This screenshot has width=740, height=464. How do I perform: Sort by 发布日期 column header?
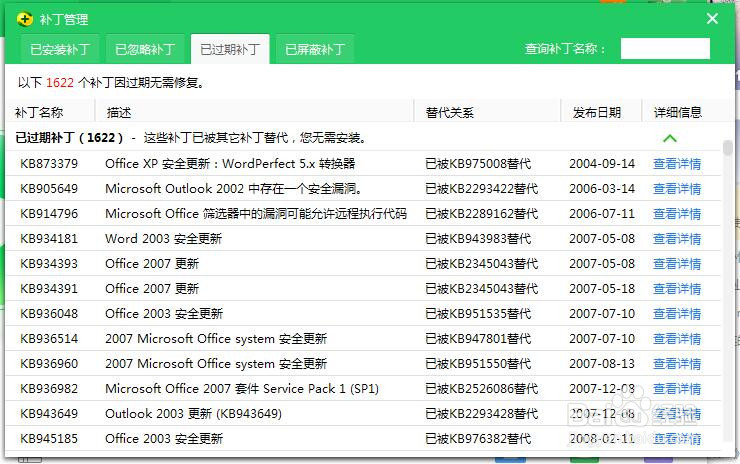[x=597, y=112]
